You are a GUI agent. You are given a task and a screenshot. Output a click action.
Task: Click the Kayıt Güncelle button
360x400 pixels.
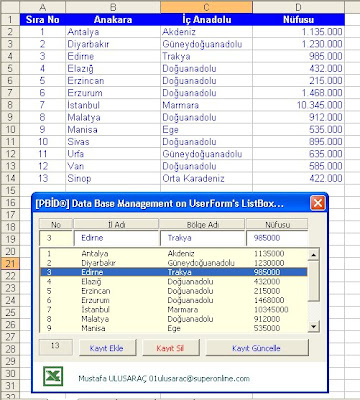(x=257, y=348)
